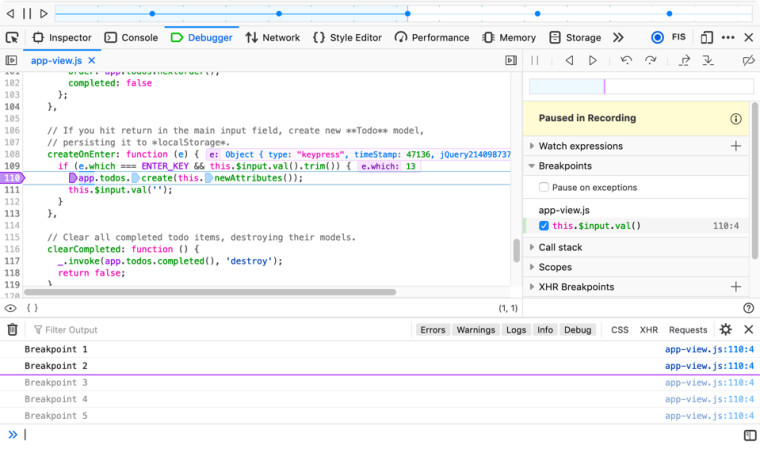
Task: Expand the Call stack section
Action: pyautogui.click(x=560, y=247)
